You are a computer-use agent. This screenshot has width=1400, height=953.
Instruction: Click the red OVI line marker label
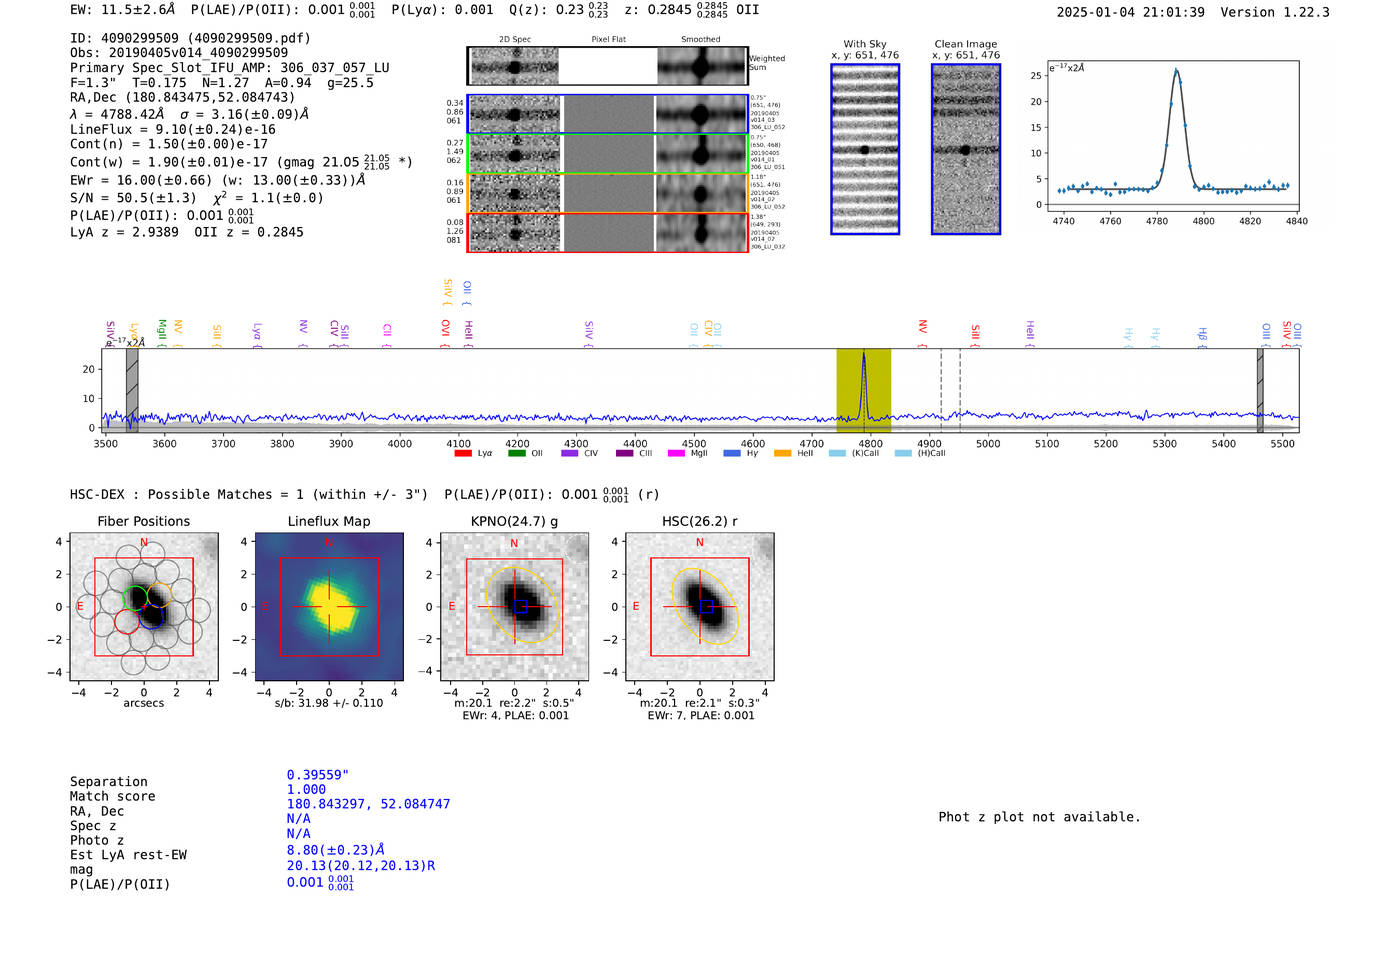pyautogui.click(x=446, y=331)
